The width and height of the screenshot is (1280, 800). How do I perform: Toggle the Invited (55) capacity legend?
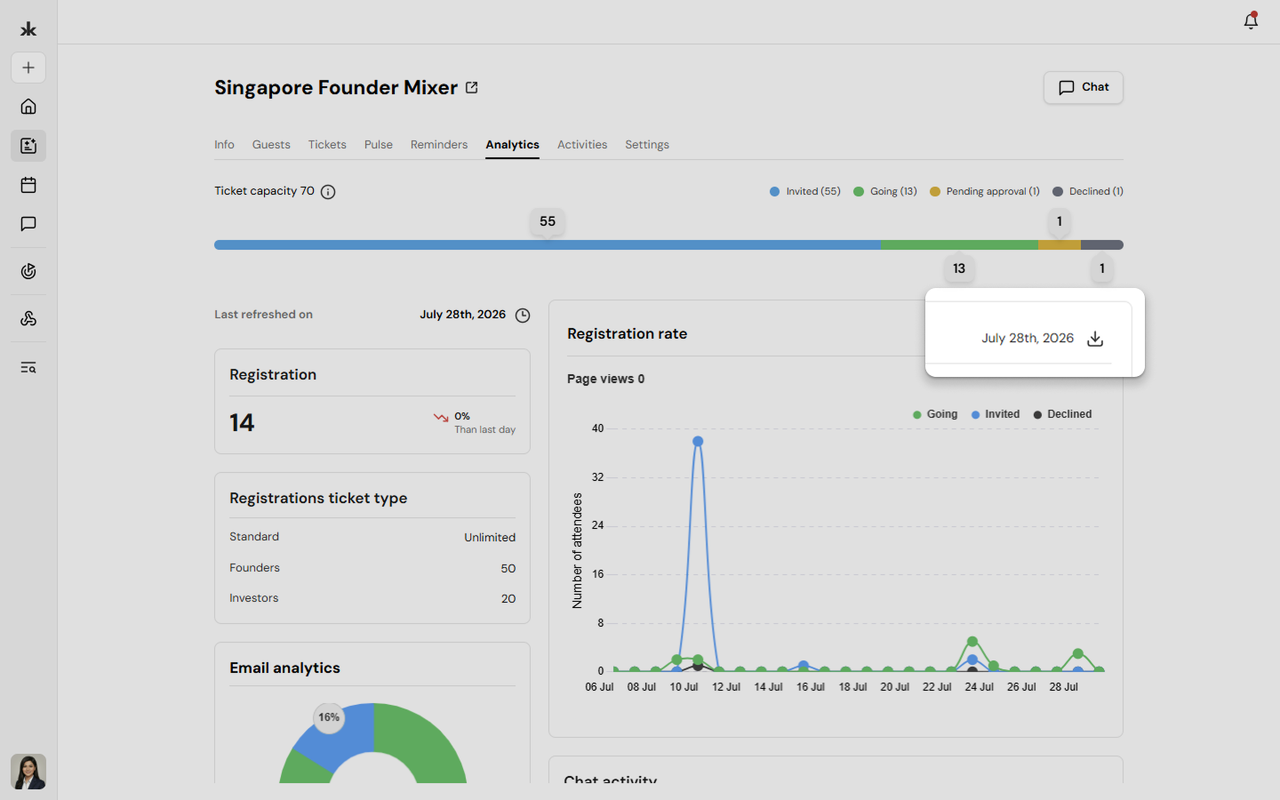click(805, 191)
